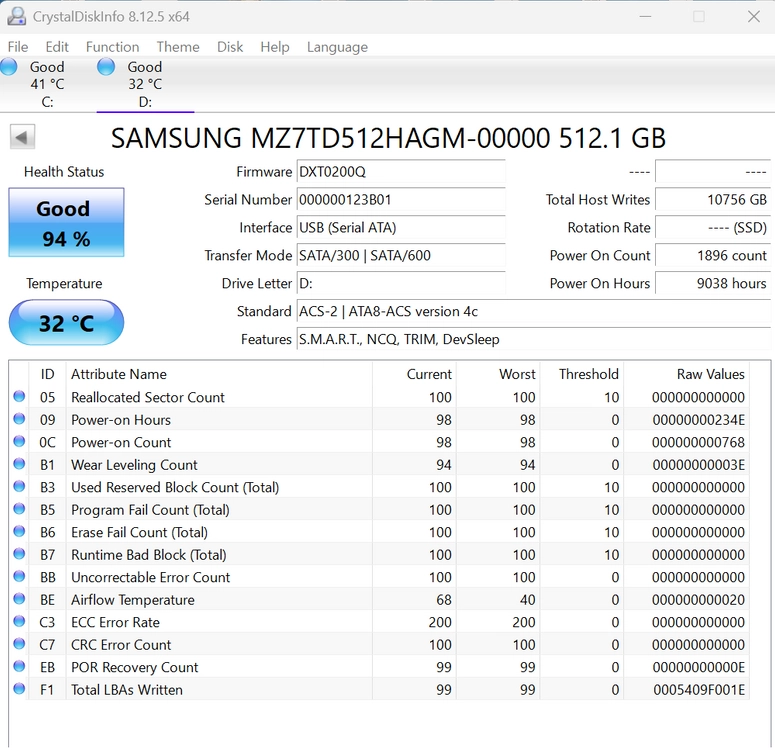Click the CrystalDiskInfo app icon in title bar
775x750 pixels.
pyautogui.click(x=16, y=16)
